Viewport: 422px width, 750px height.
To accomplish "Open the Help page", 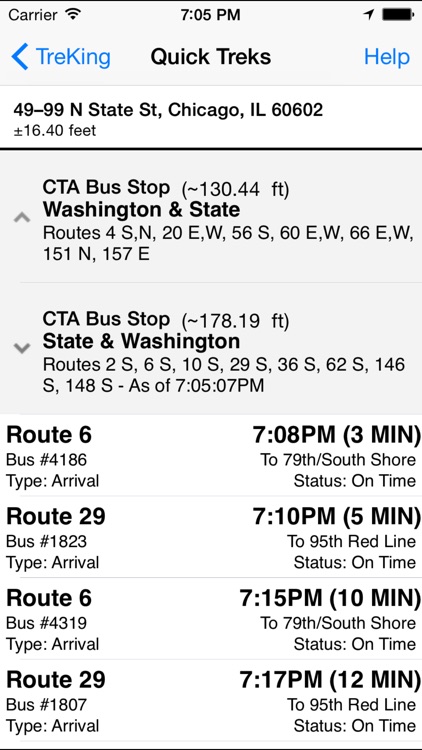I will coord(387,57).
